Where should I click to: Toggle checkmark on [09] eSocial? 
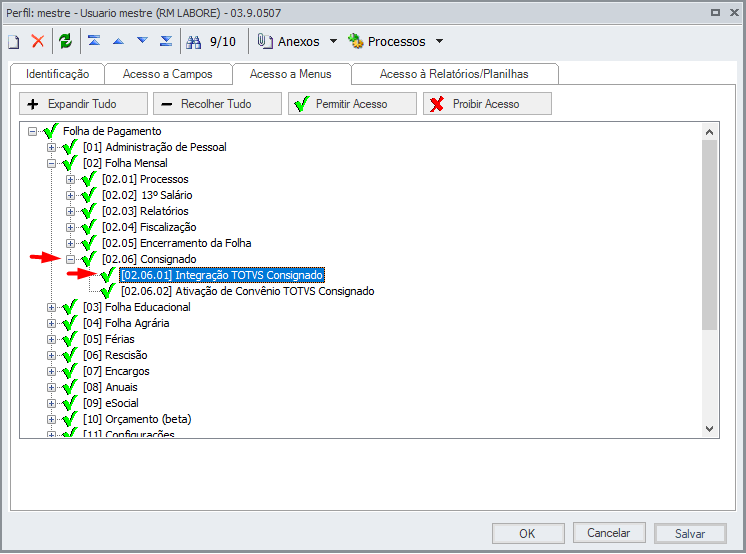[69, 403]
